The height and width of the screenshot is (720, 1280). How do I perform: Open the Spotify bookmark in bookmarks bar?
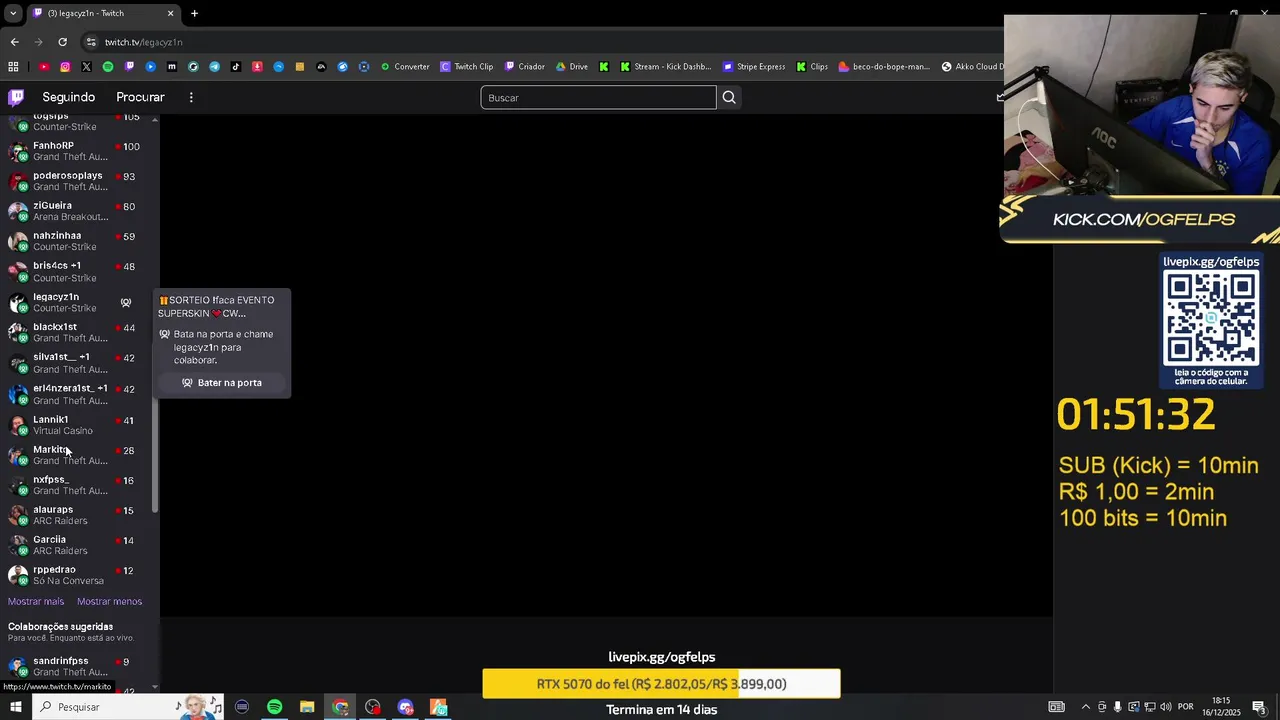108,67
